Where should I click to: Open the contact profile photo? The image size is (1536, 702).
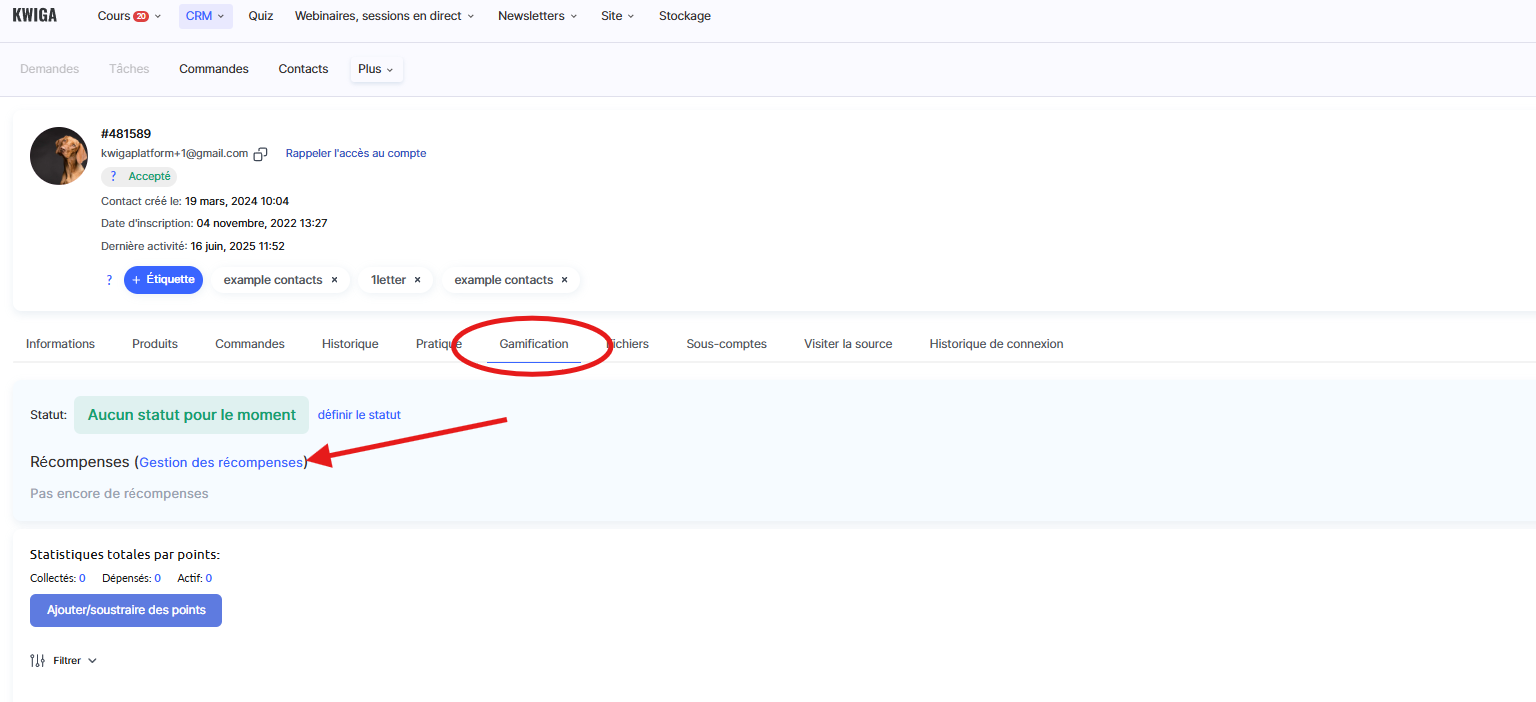click(59, 156)
